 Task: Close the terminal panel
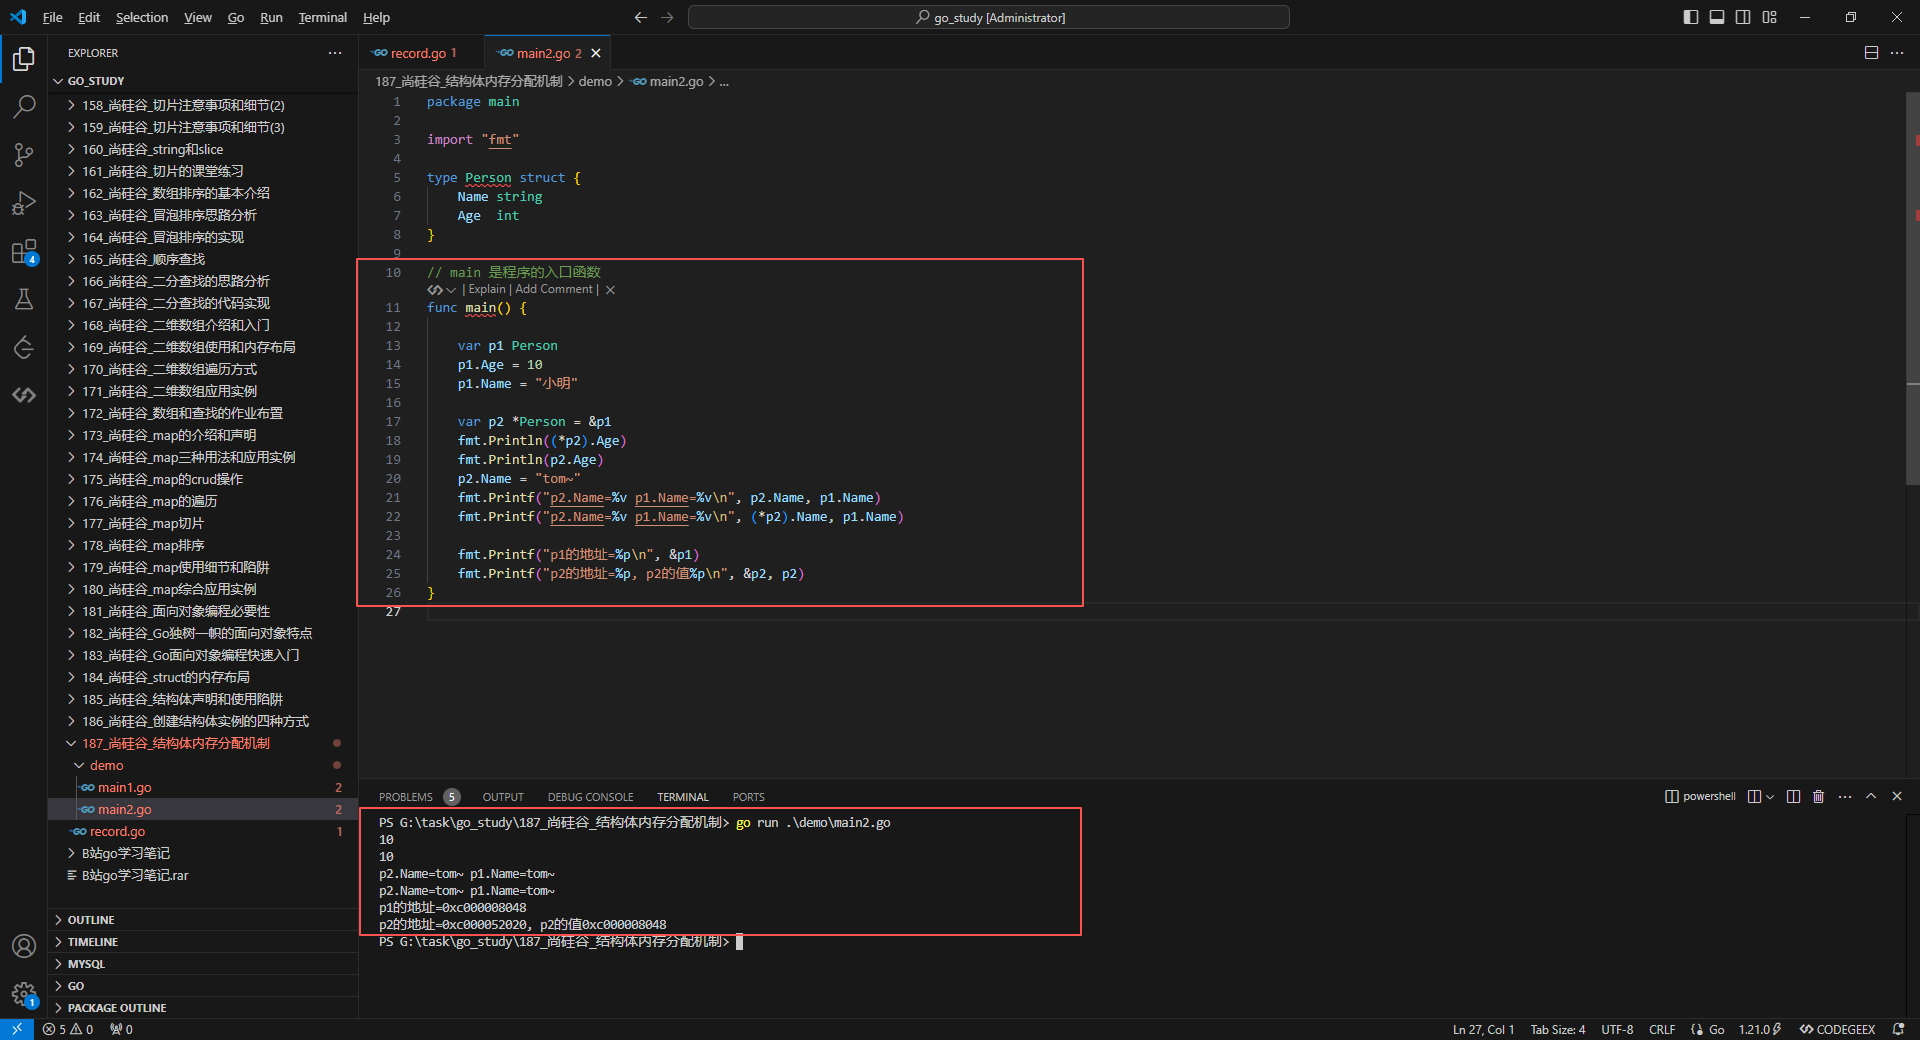point(1897,797)
